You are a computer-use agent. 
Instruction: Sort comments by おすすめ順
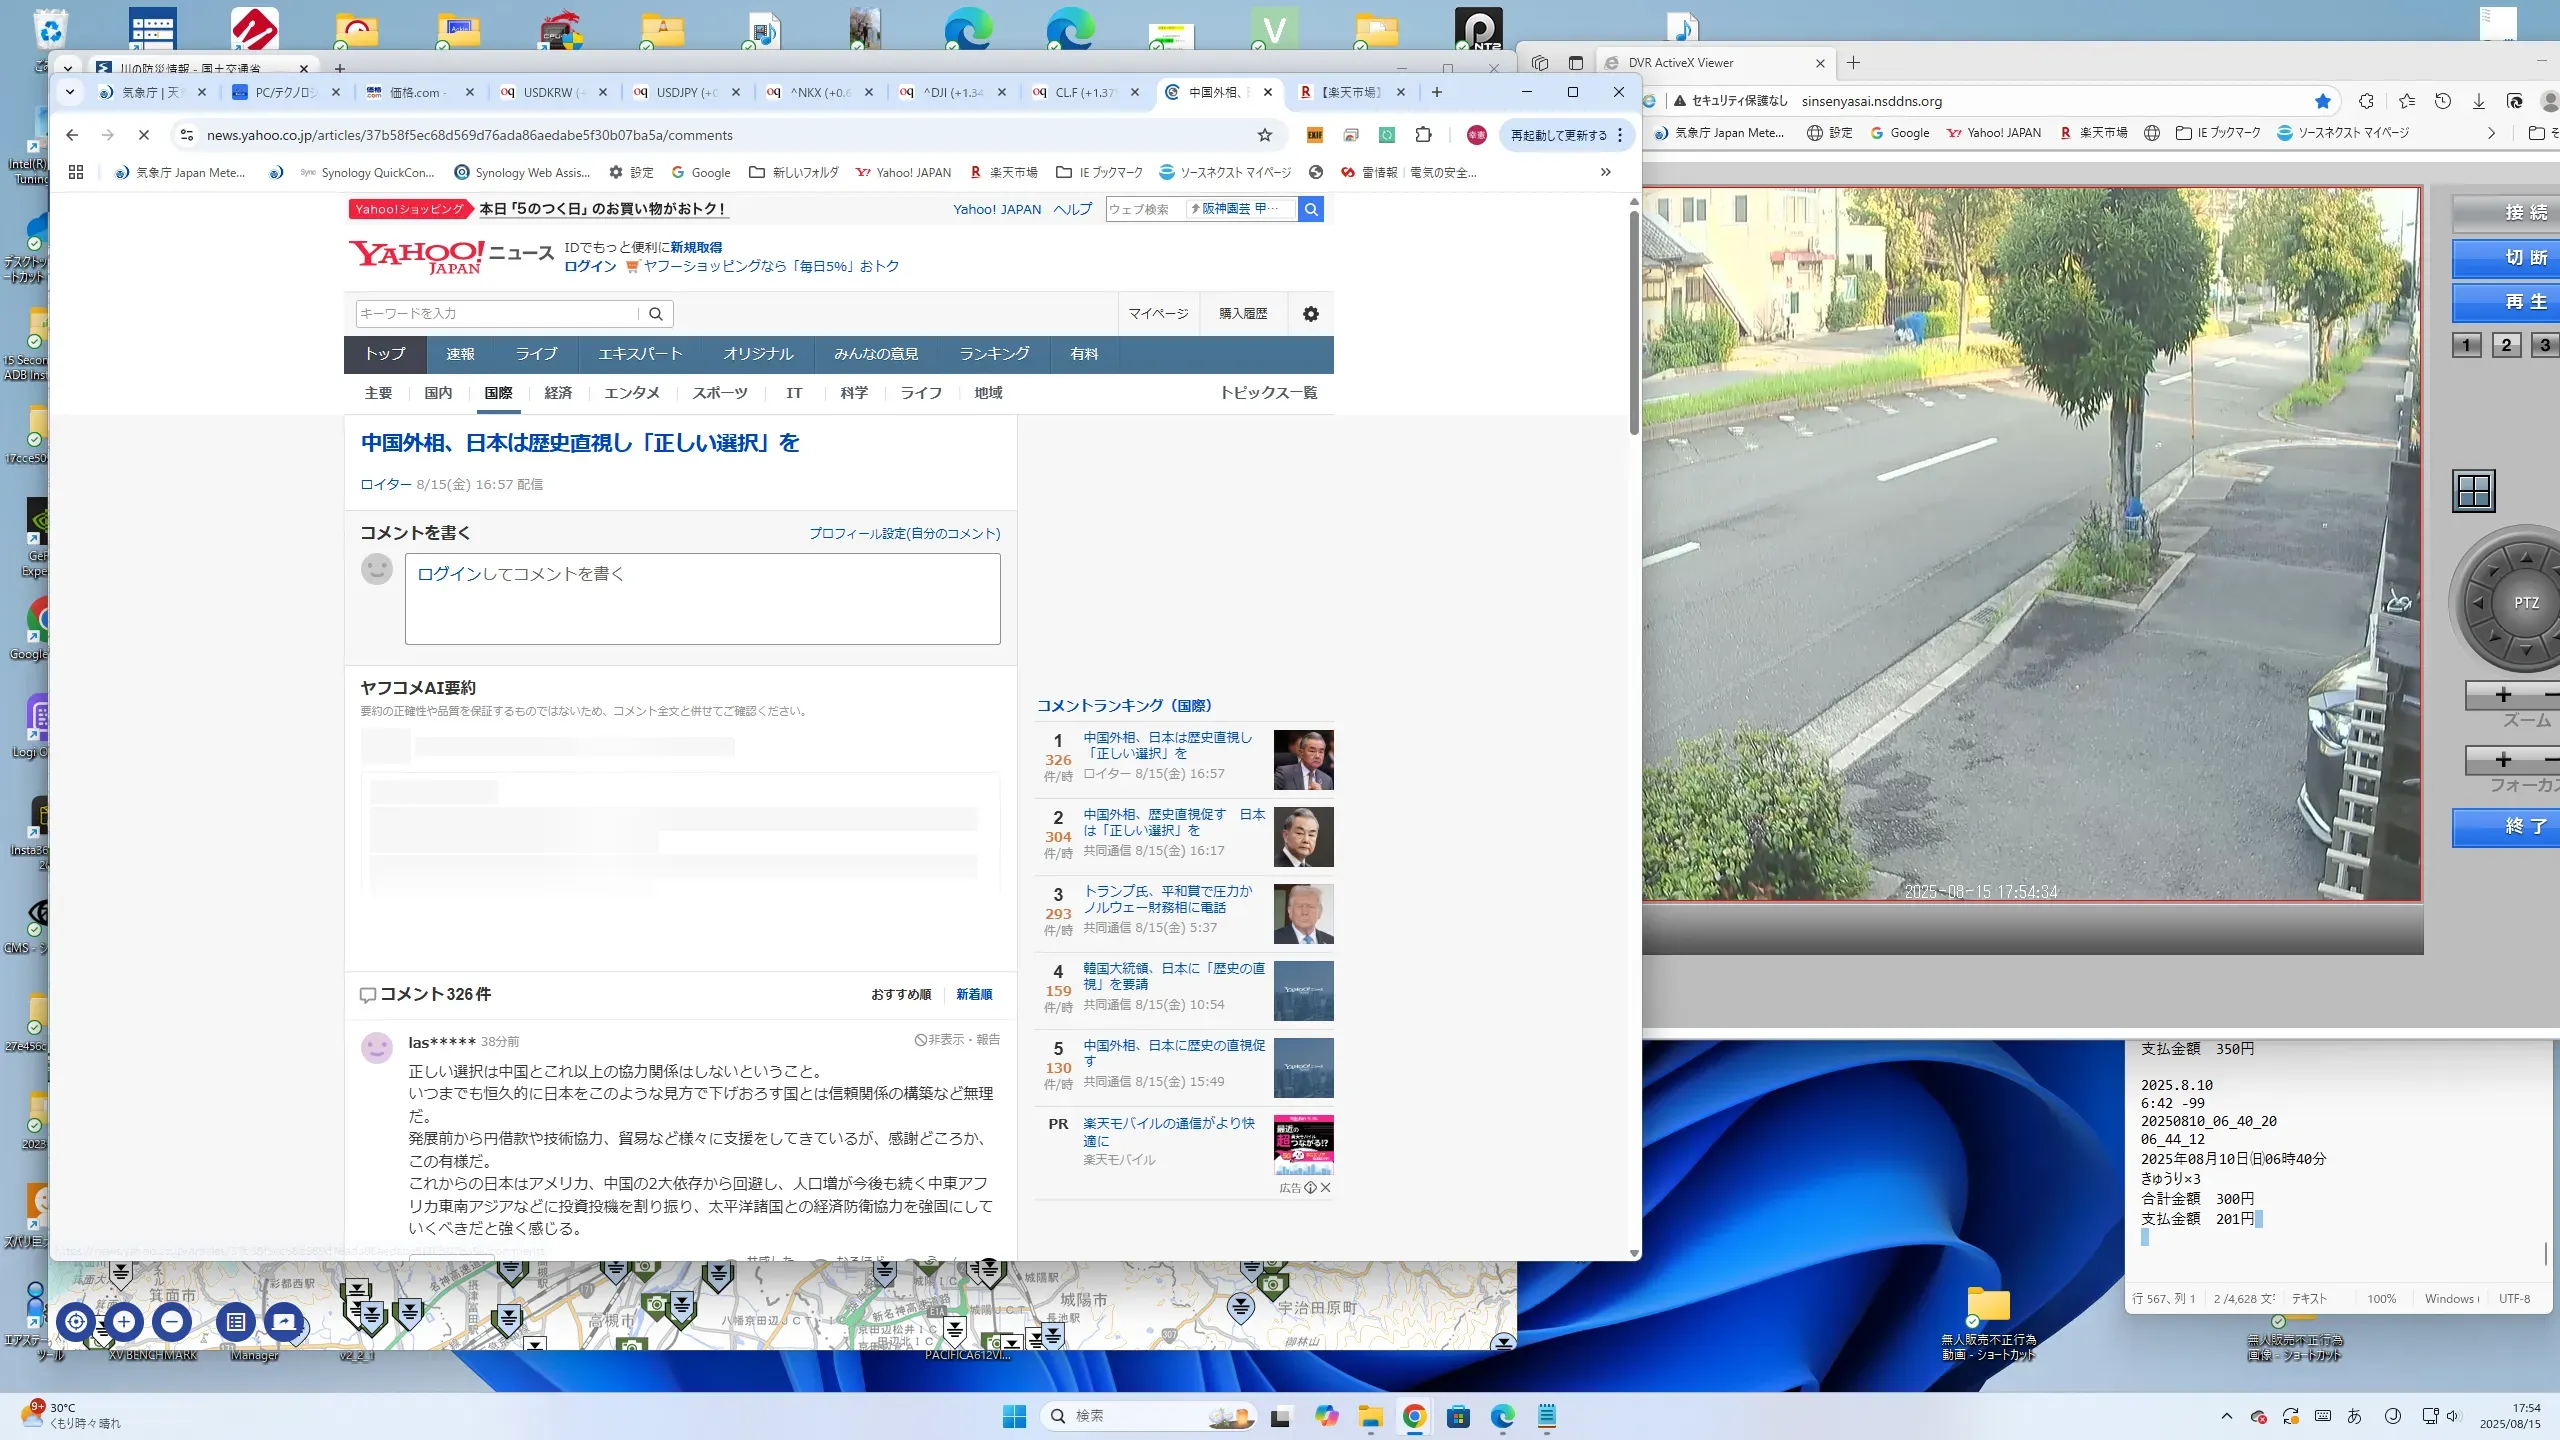point(900,994)
